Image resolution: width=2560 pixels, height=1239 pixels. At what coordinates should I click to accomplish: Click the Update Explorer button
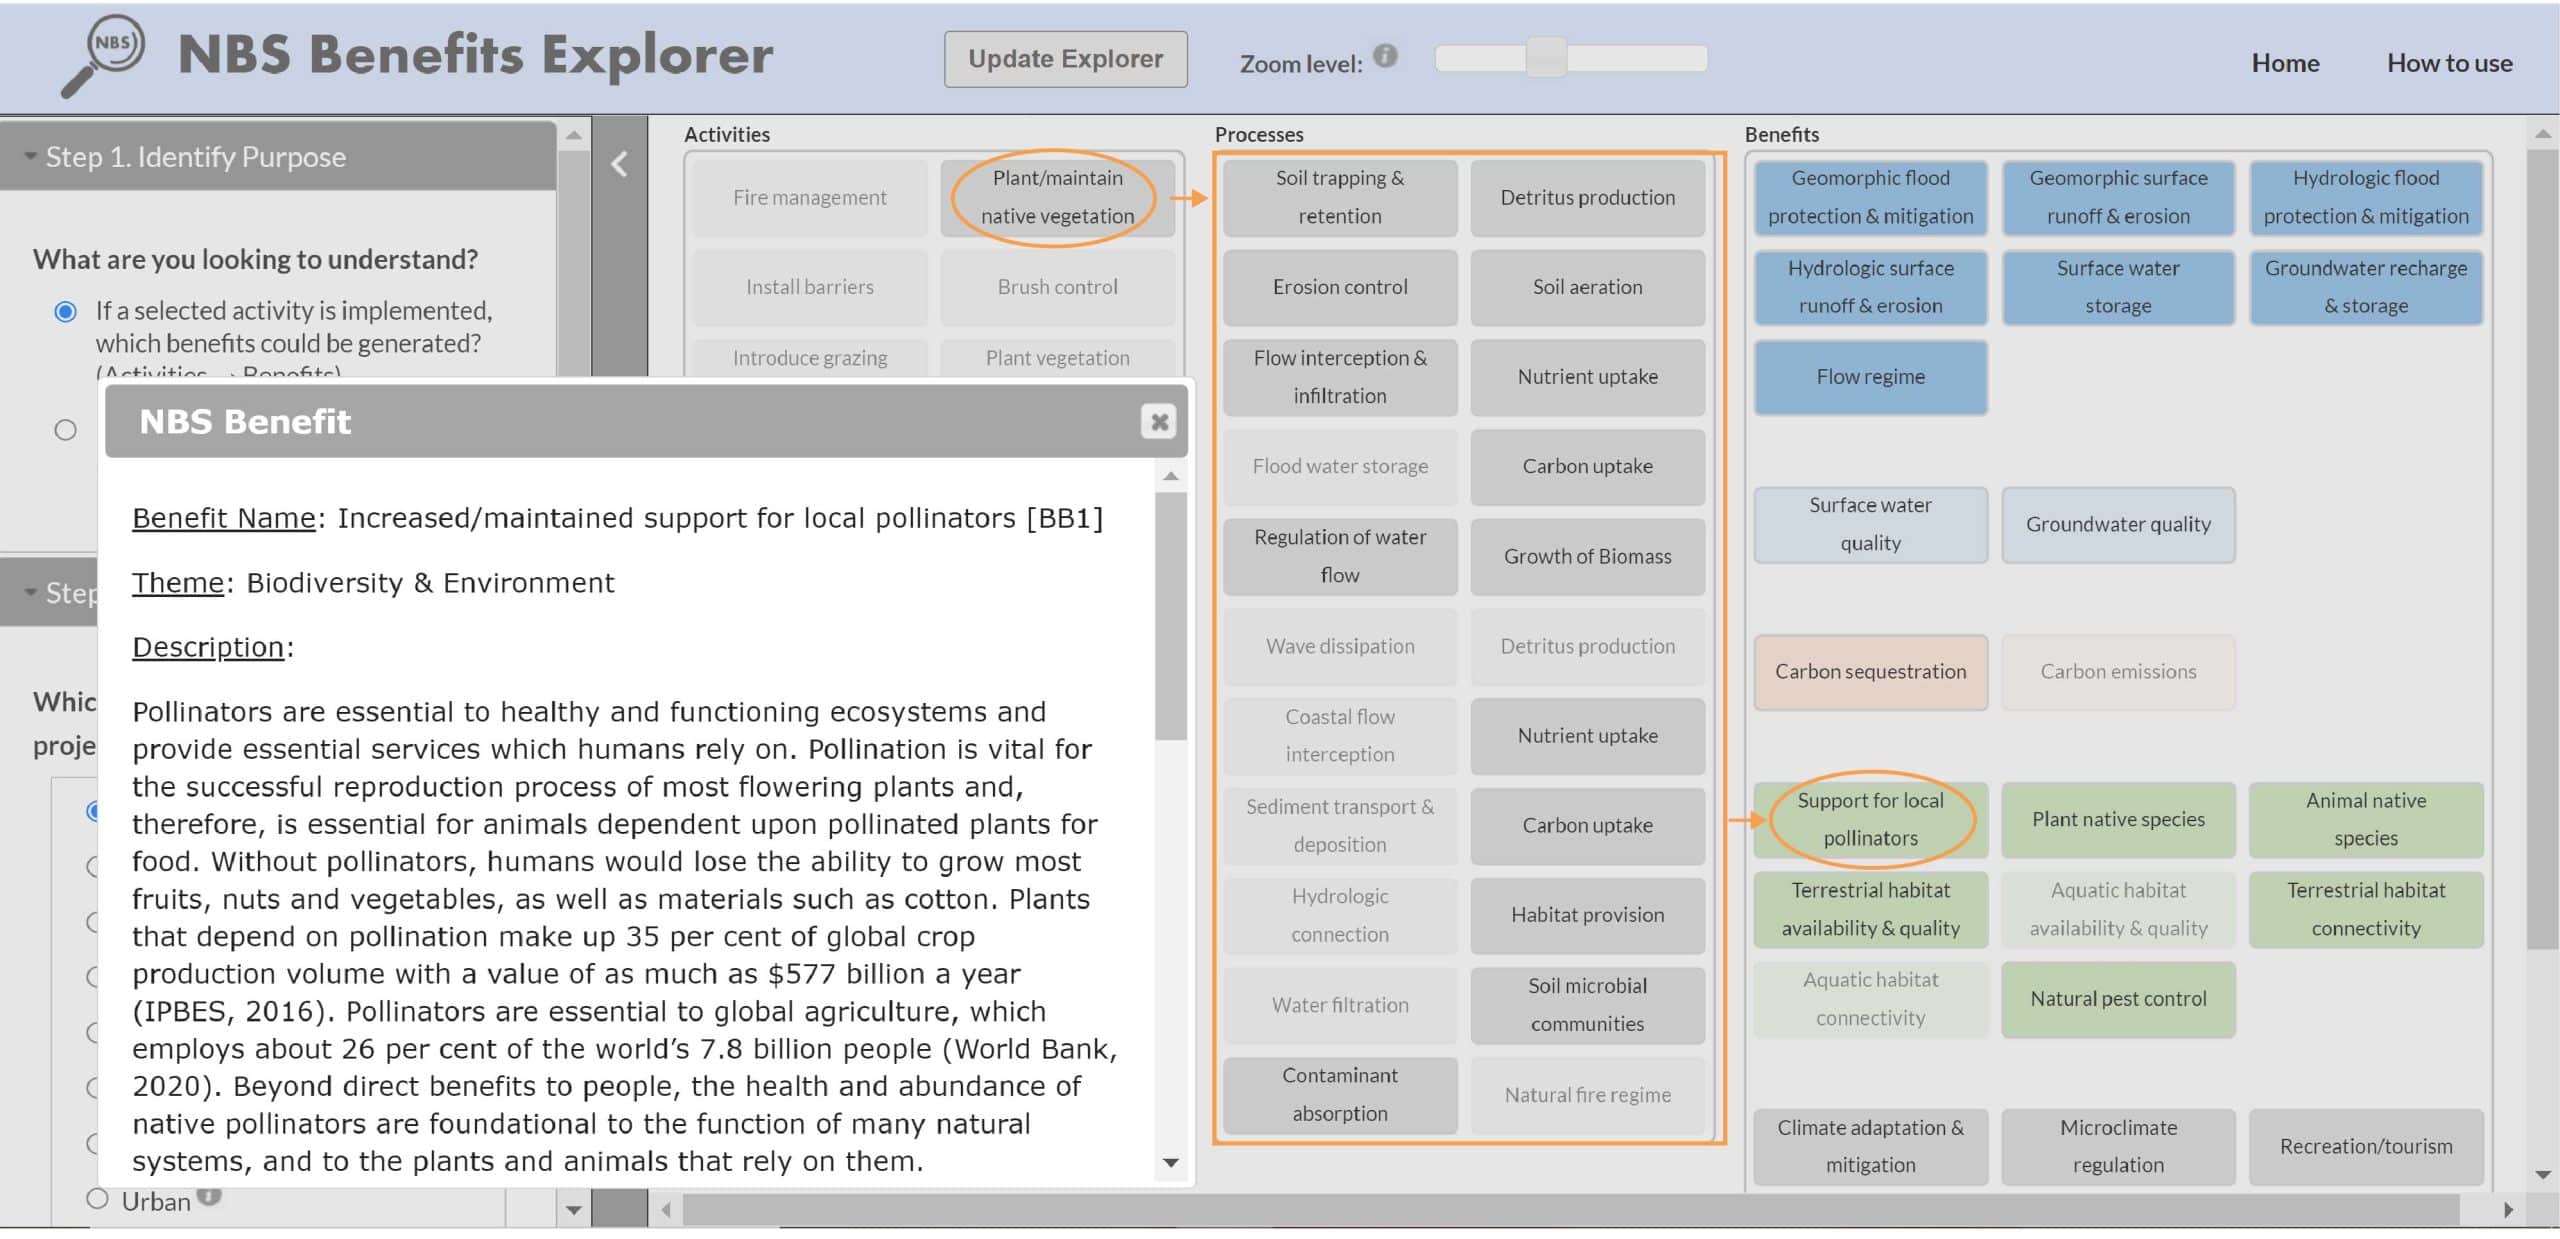pyautogui.click(x=1065, y=59)
